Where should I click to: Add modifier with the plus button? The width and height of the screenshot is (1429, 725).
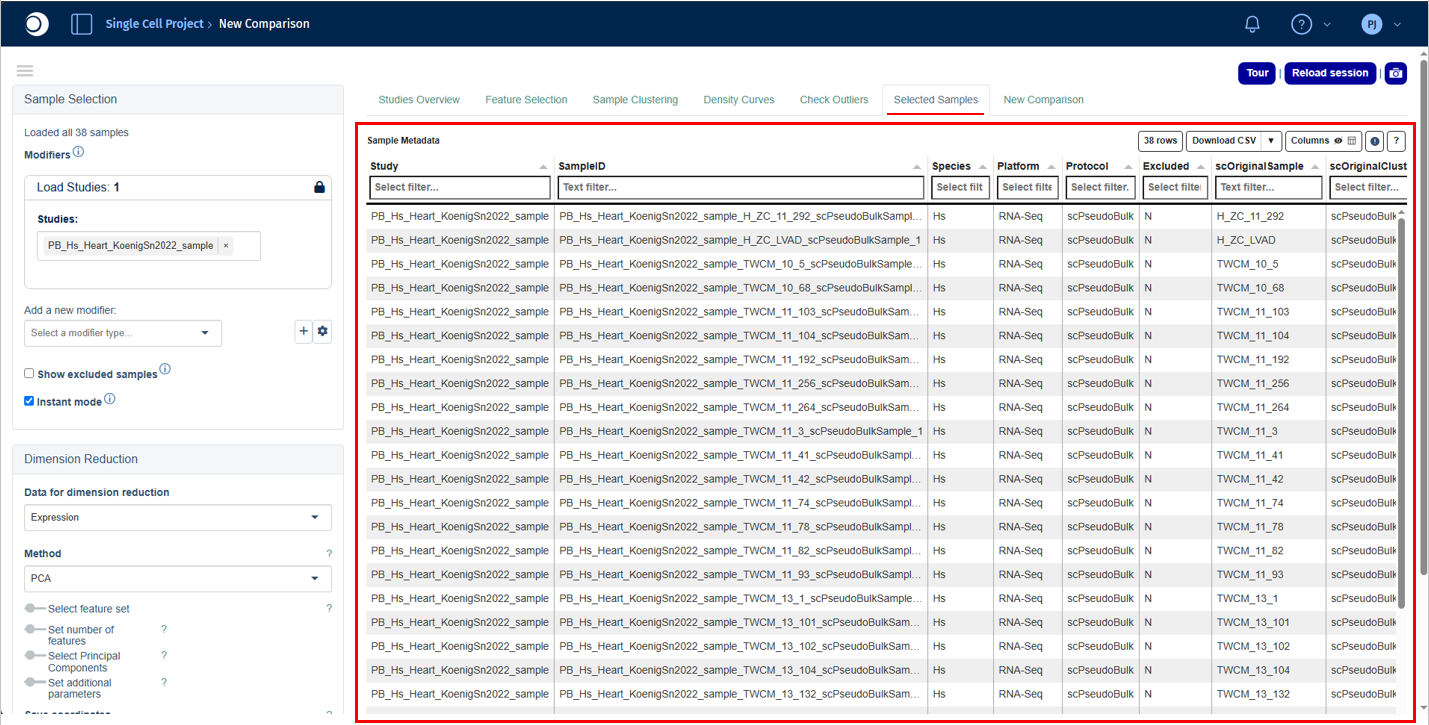coord(304,332)
